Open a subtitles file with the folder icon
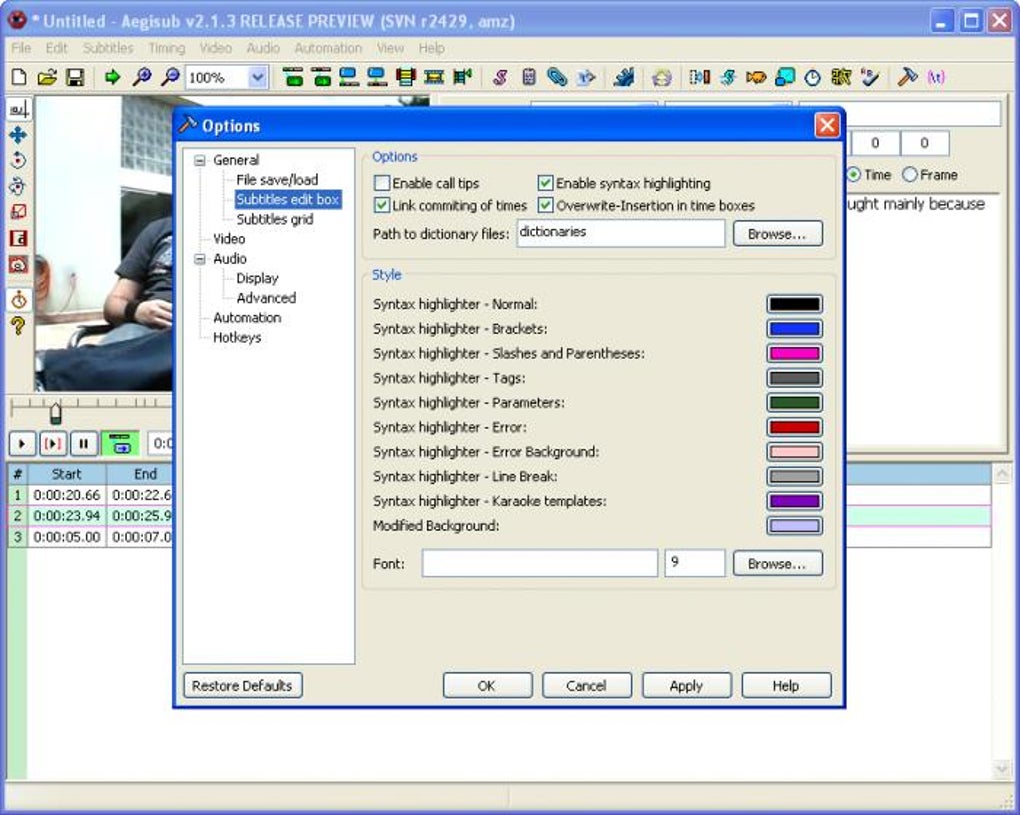This screenshot has width=1020, height=815. 47,77
